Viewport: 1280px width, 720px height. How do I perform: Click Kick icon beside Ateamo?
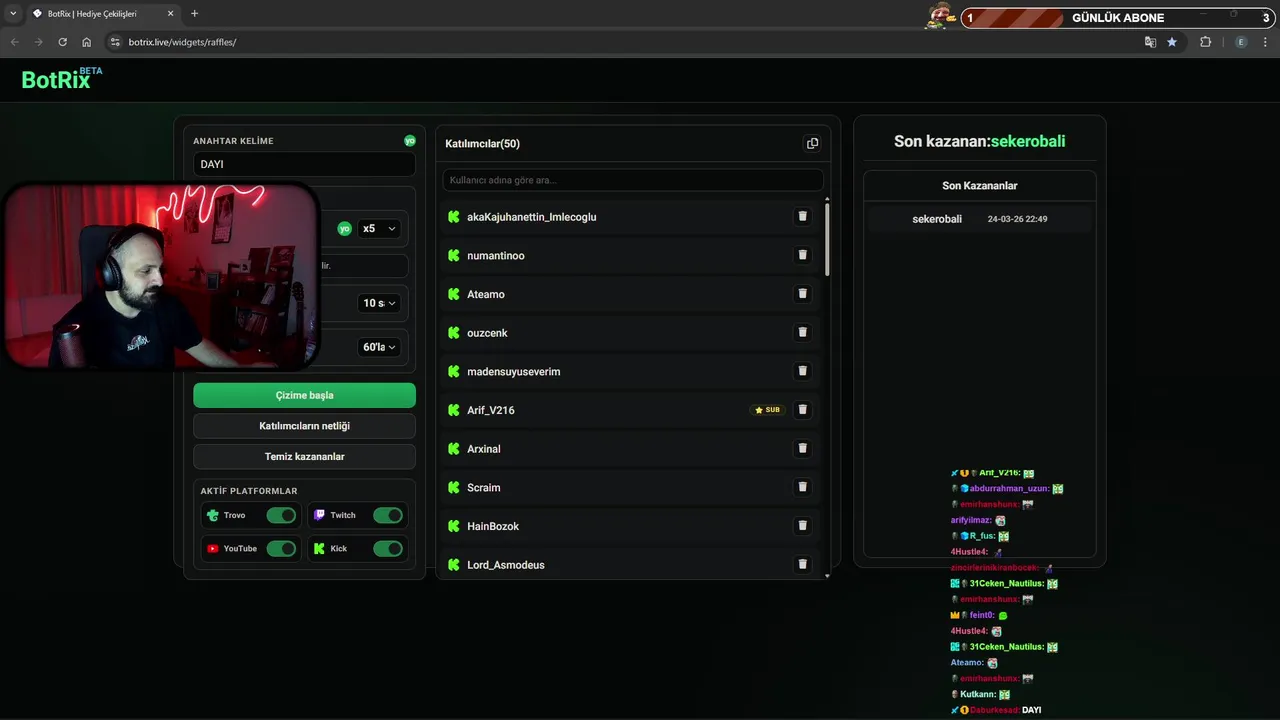pyautogui.click(x=454, y=294)
